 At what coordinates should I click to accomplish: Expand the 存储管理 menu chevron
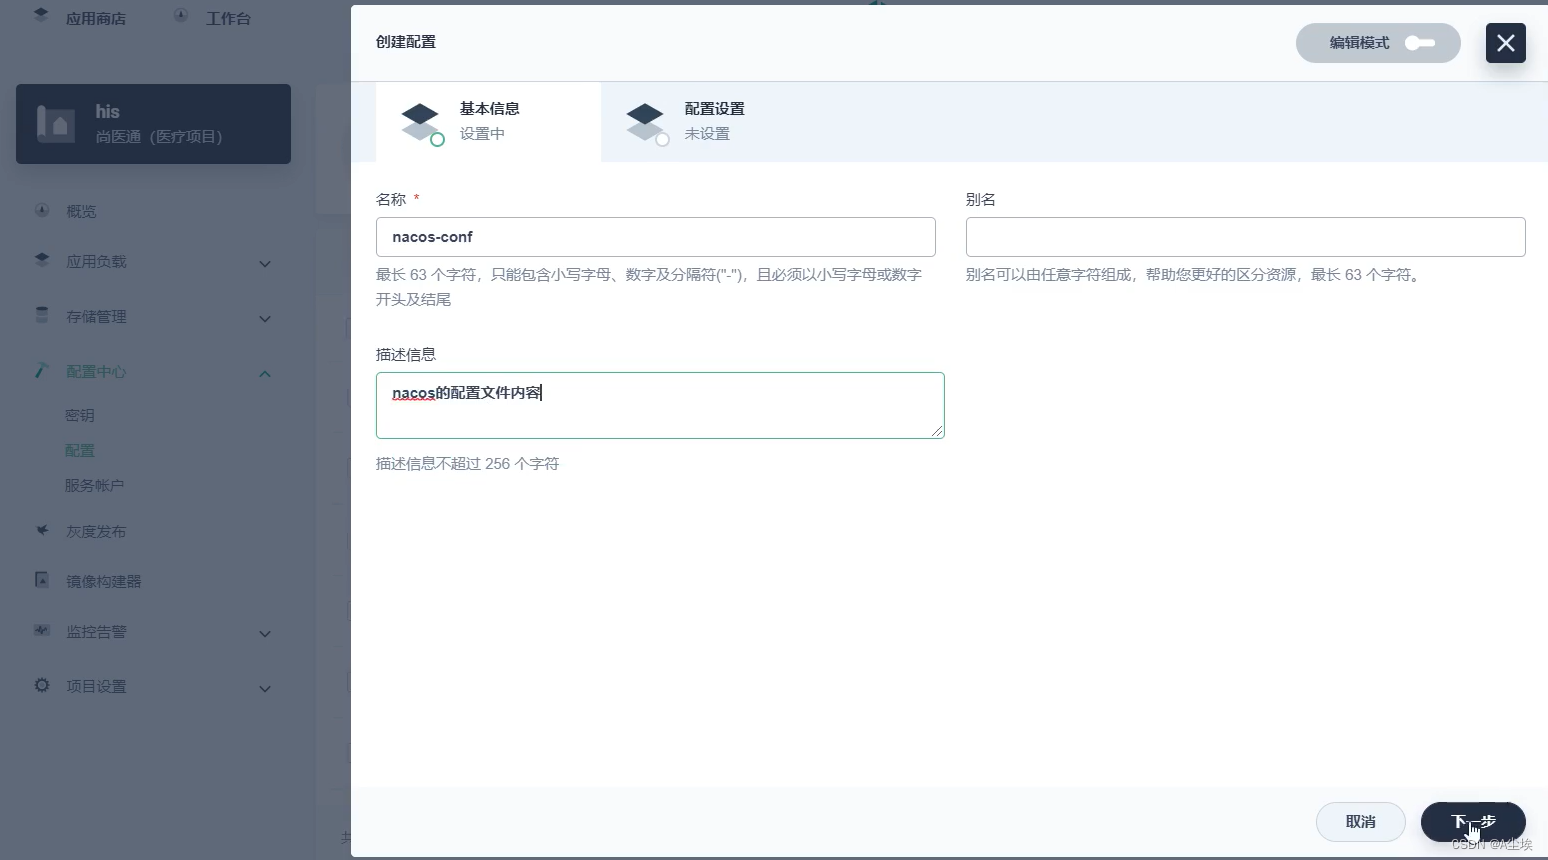pos(265,319)
